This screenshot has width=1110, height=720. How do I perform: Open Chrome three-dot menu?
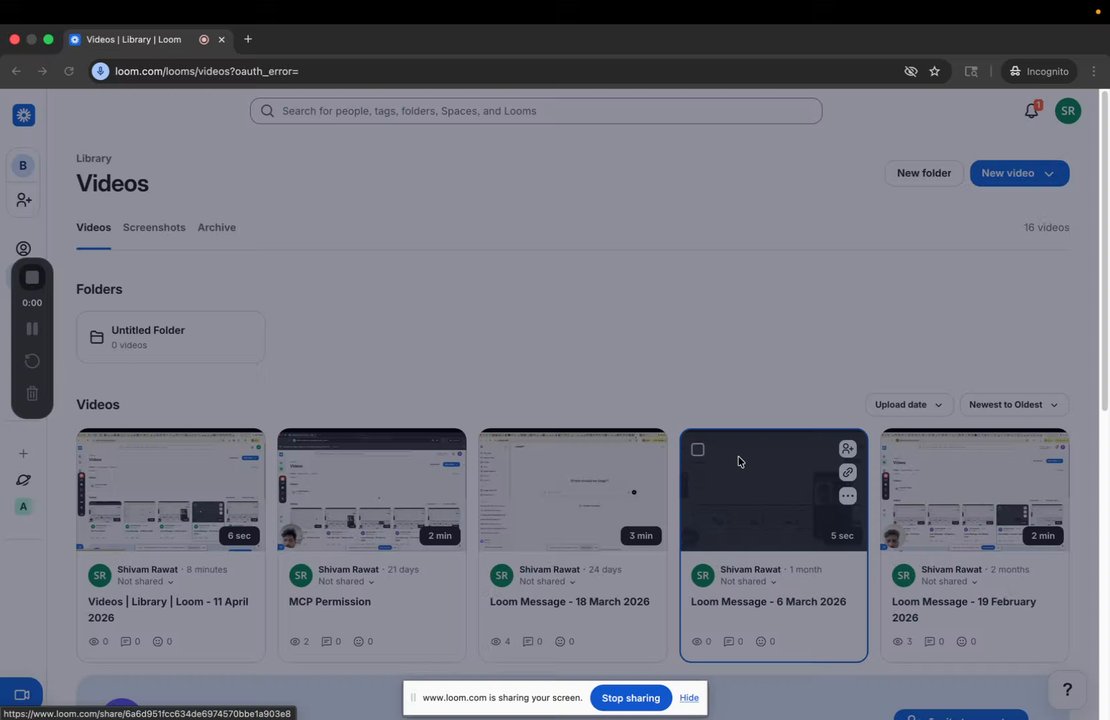point(1094,72)
